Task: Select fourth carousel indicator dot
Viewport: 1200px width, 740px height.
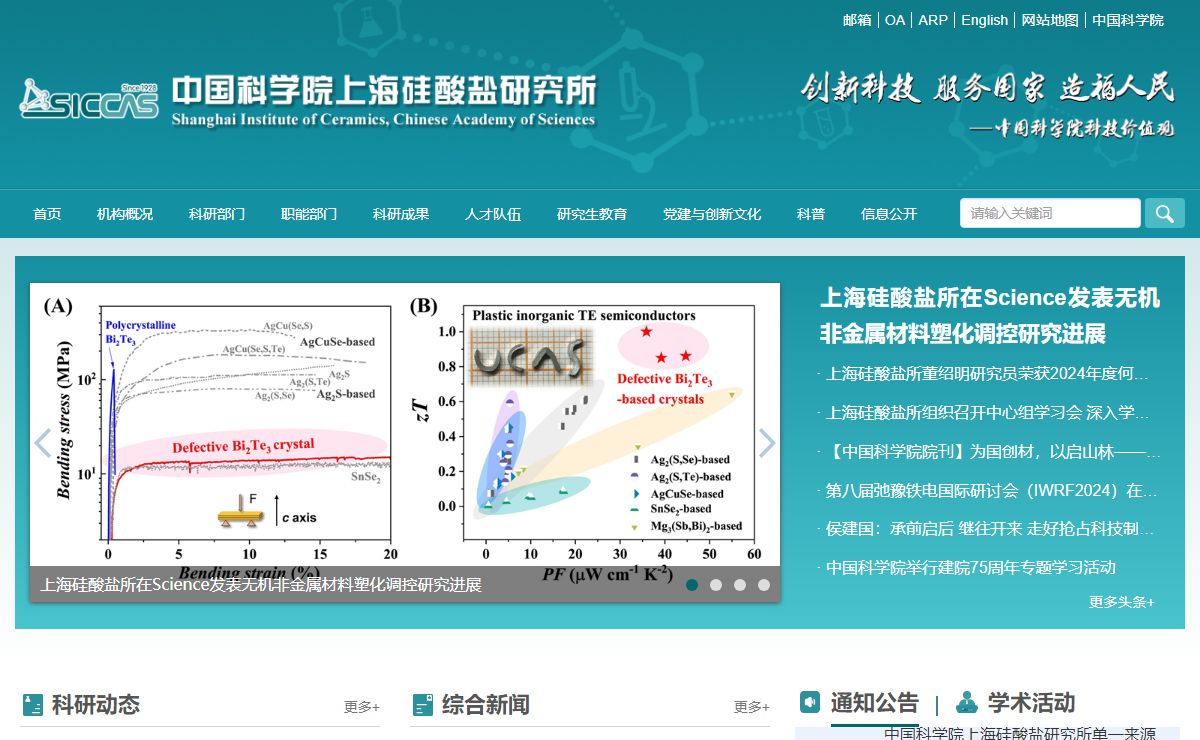Action: [x=764, y=585]
